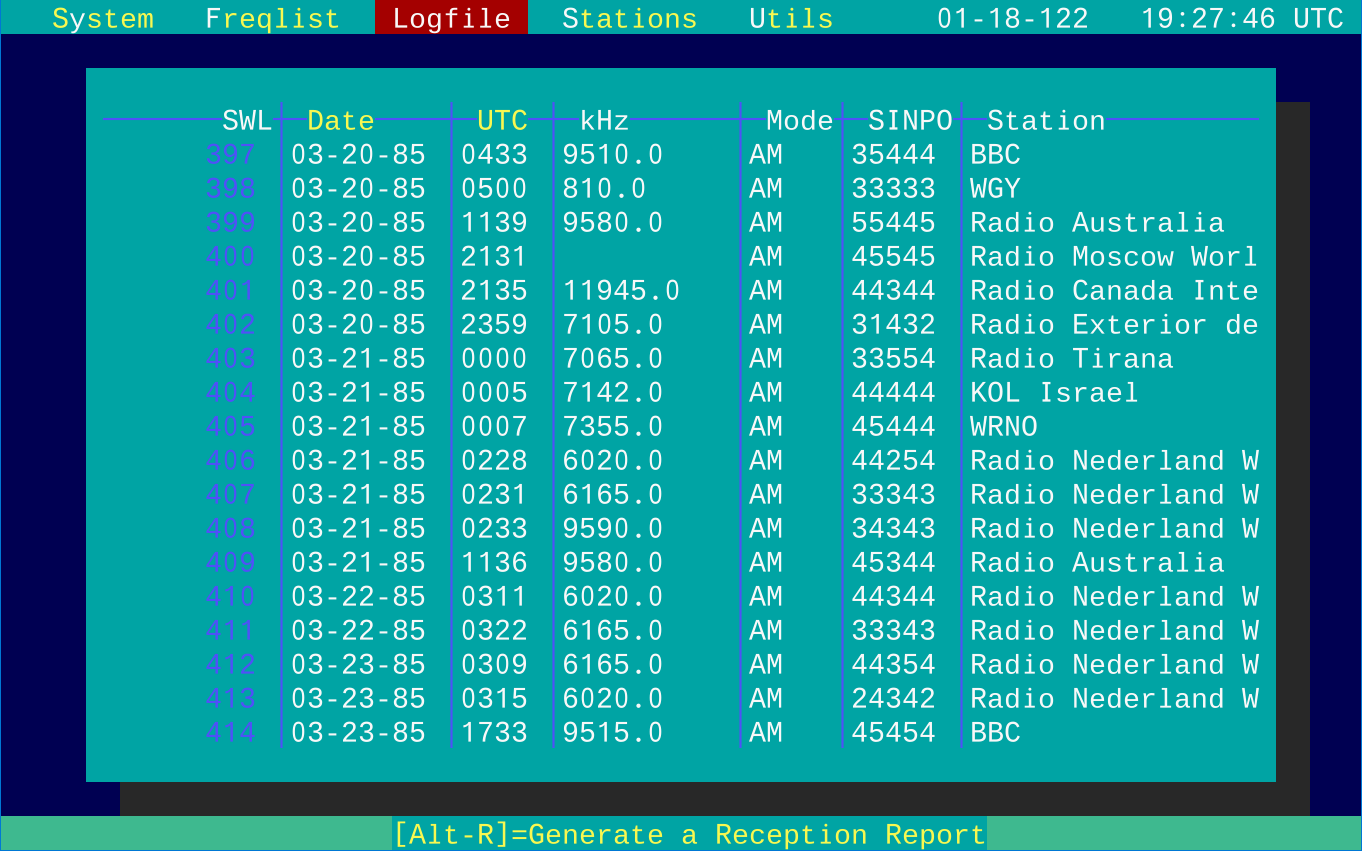
Task: Click the SINPO value 55445
Action: click(x=893, y=223)
